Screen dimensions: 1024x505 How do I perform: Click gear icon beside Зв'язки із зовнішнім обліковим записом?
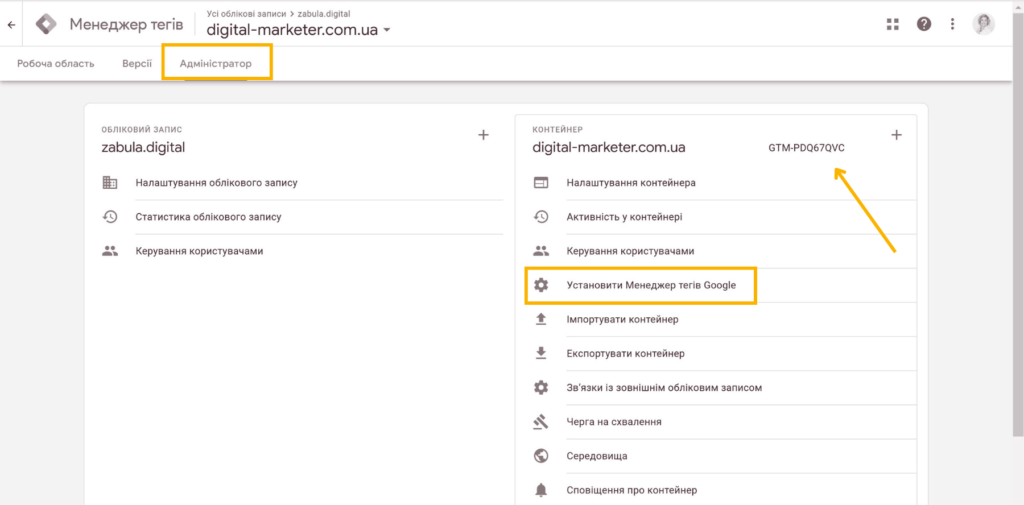click(541, 387)
